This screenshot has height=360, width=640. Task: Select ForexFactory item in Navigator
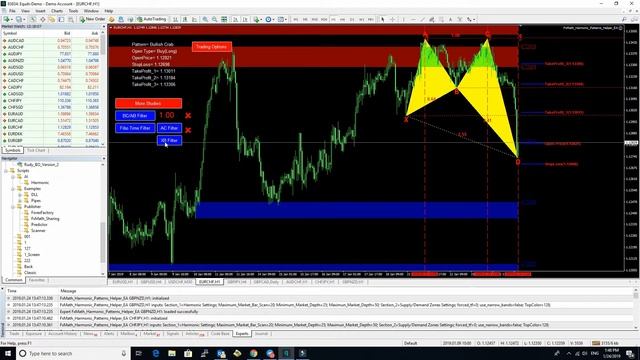tap(42, 213)
